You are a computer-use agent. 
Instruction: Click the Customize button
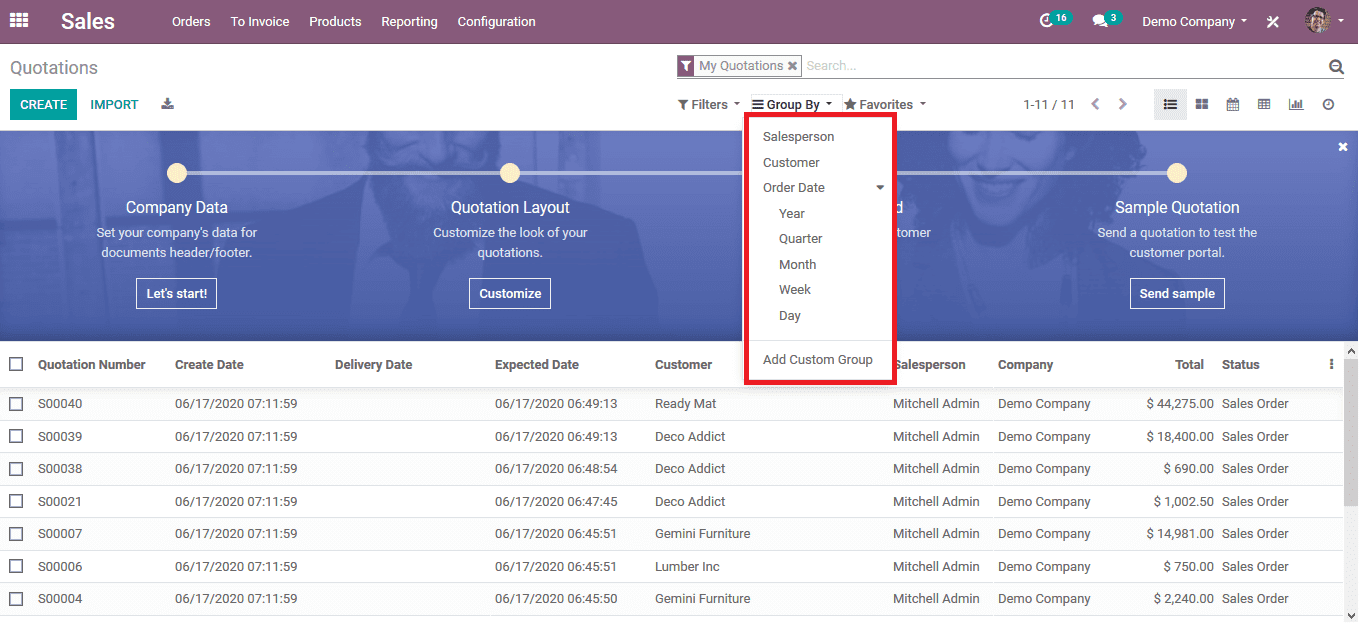click(x=510, y=293)
